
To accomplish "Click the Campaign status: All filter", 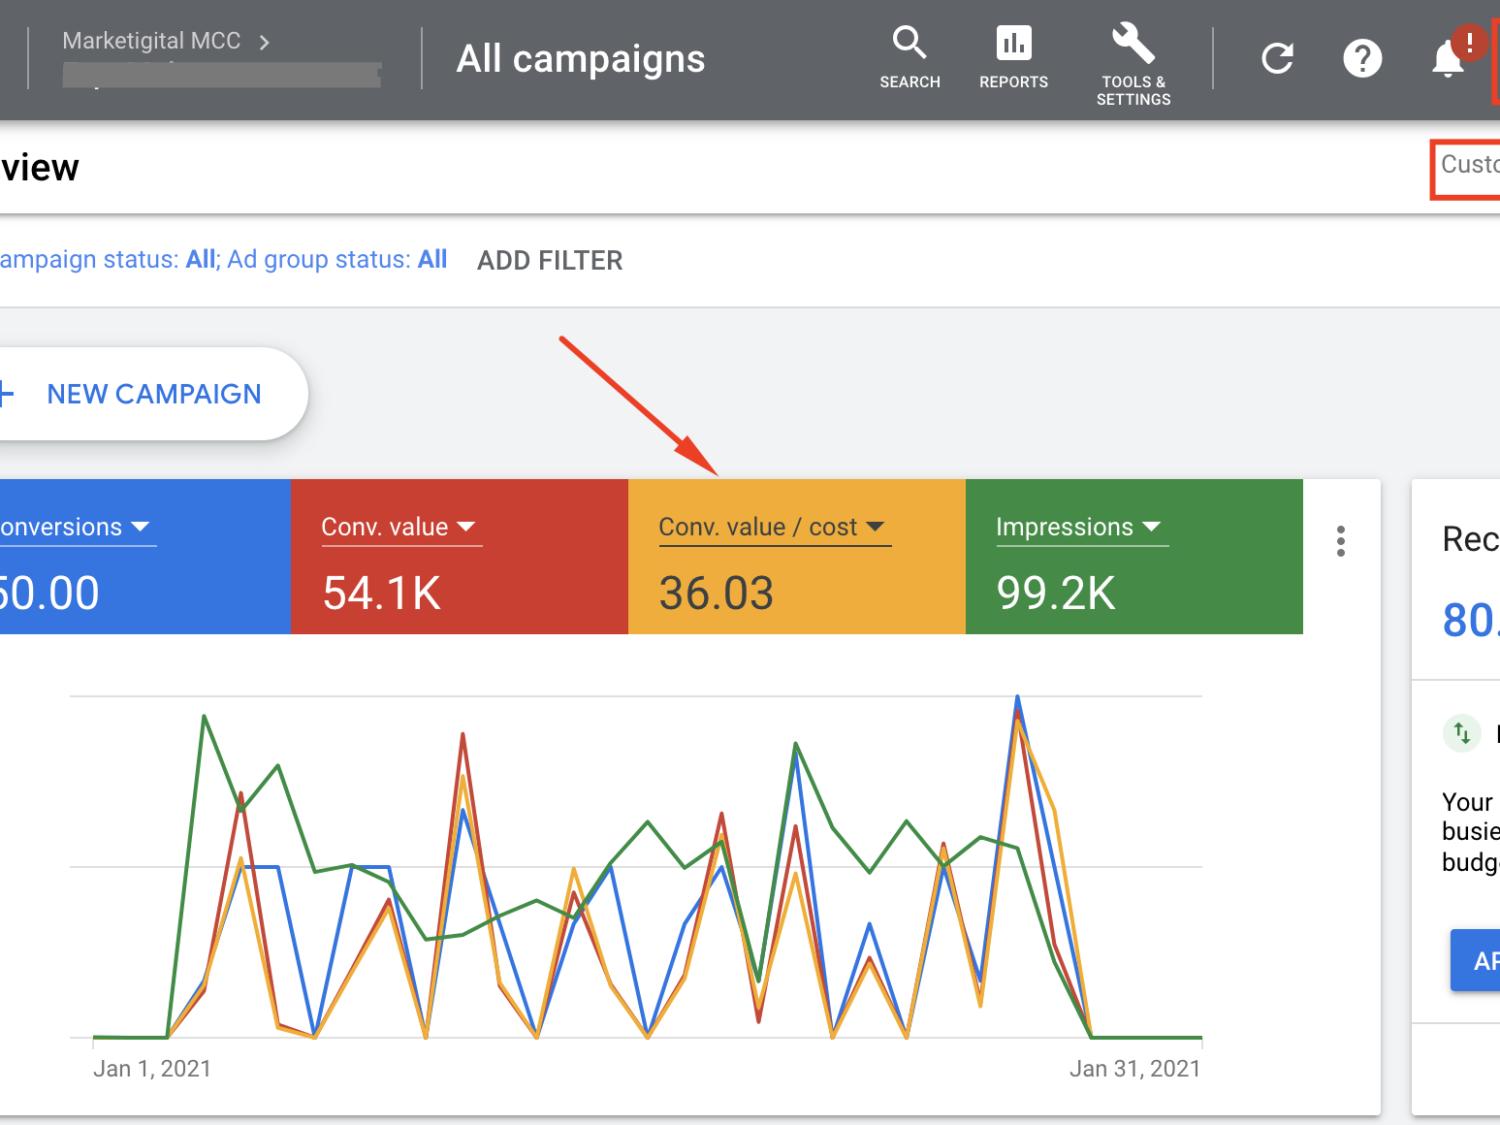I will coord(108,260).
